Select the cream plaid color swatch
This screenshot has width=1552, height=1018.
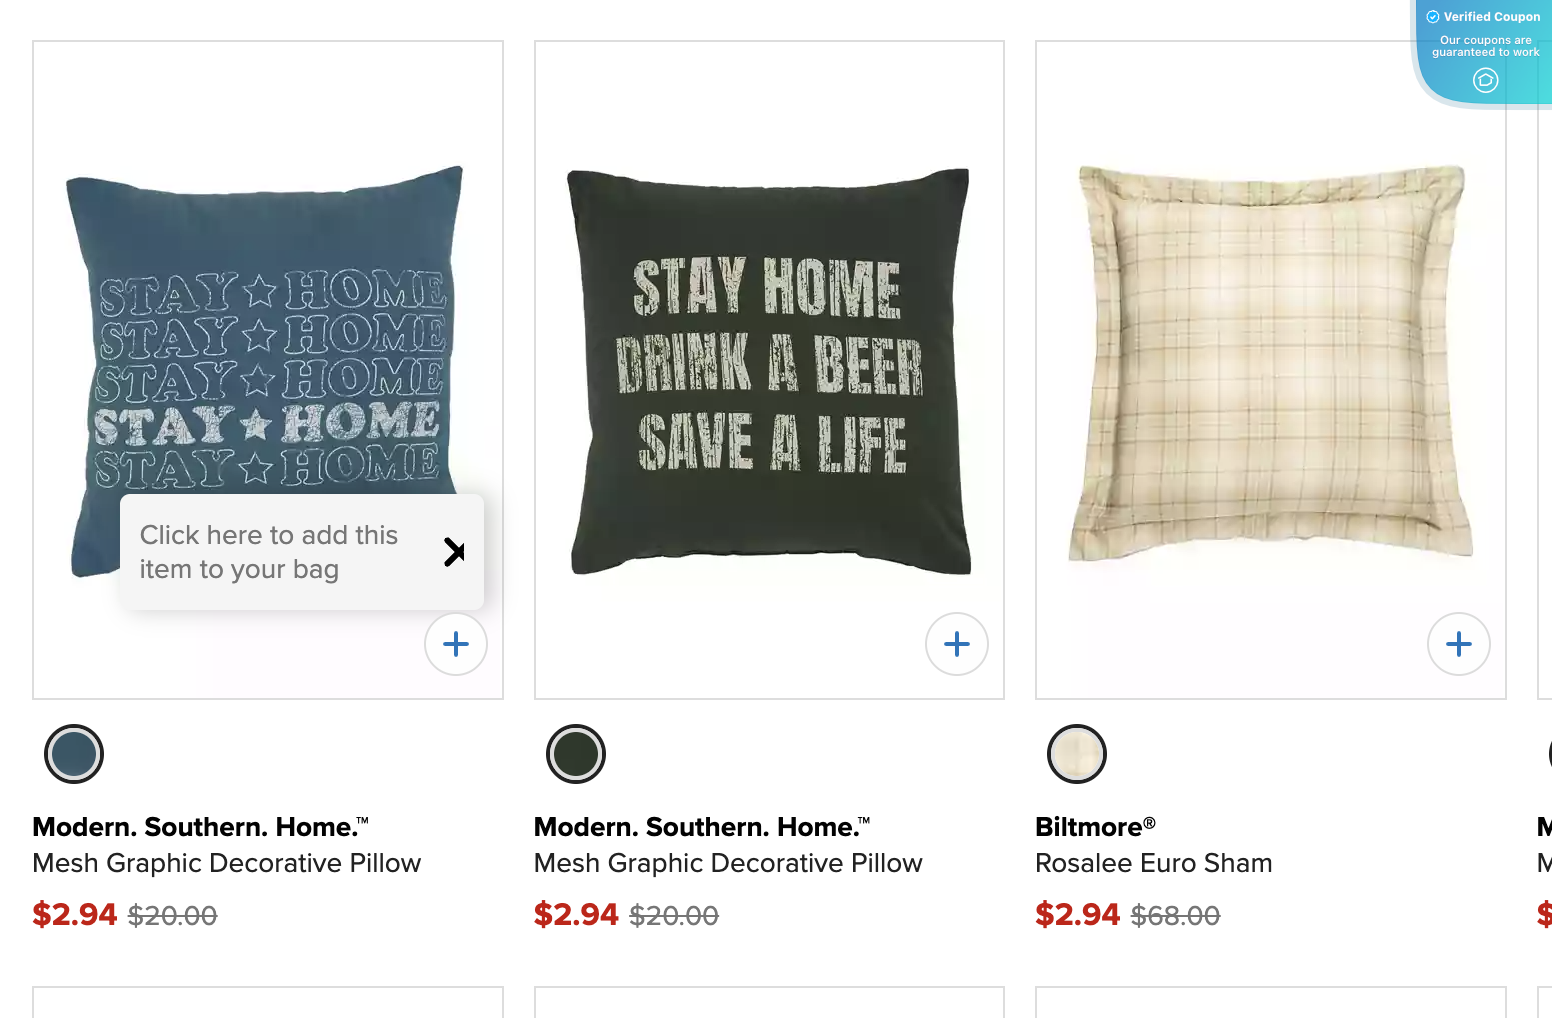1077,754
